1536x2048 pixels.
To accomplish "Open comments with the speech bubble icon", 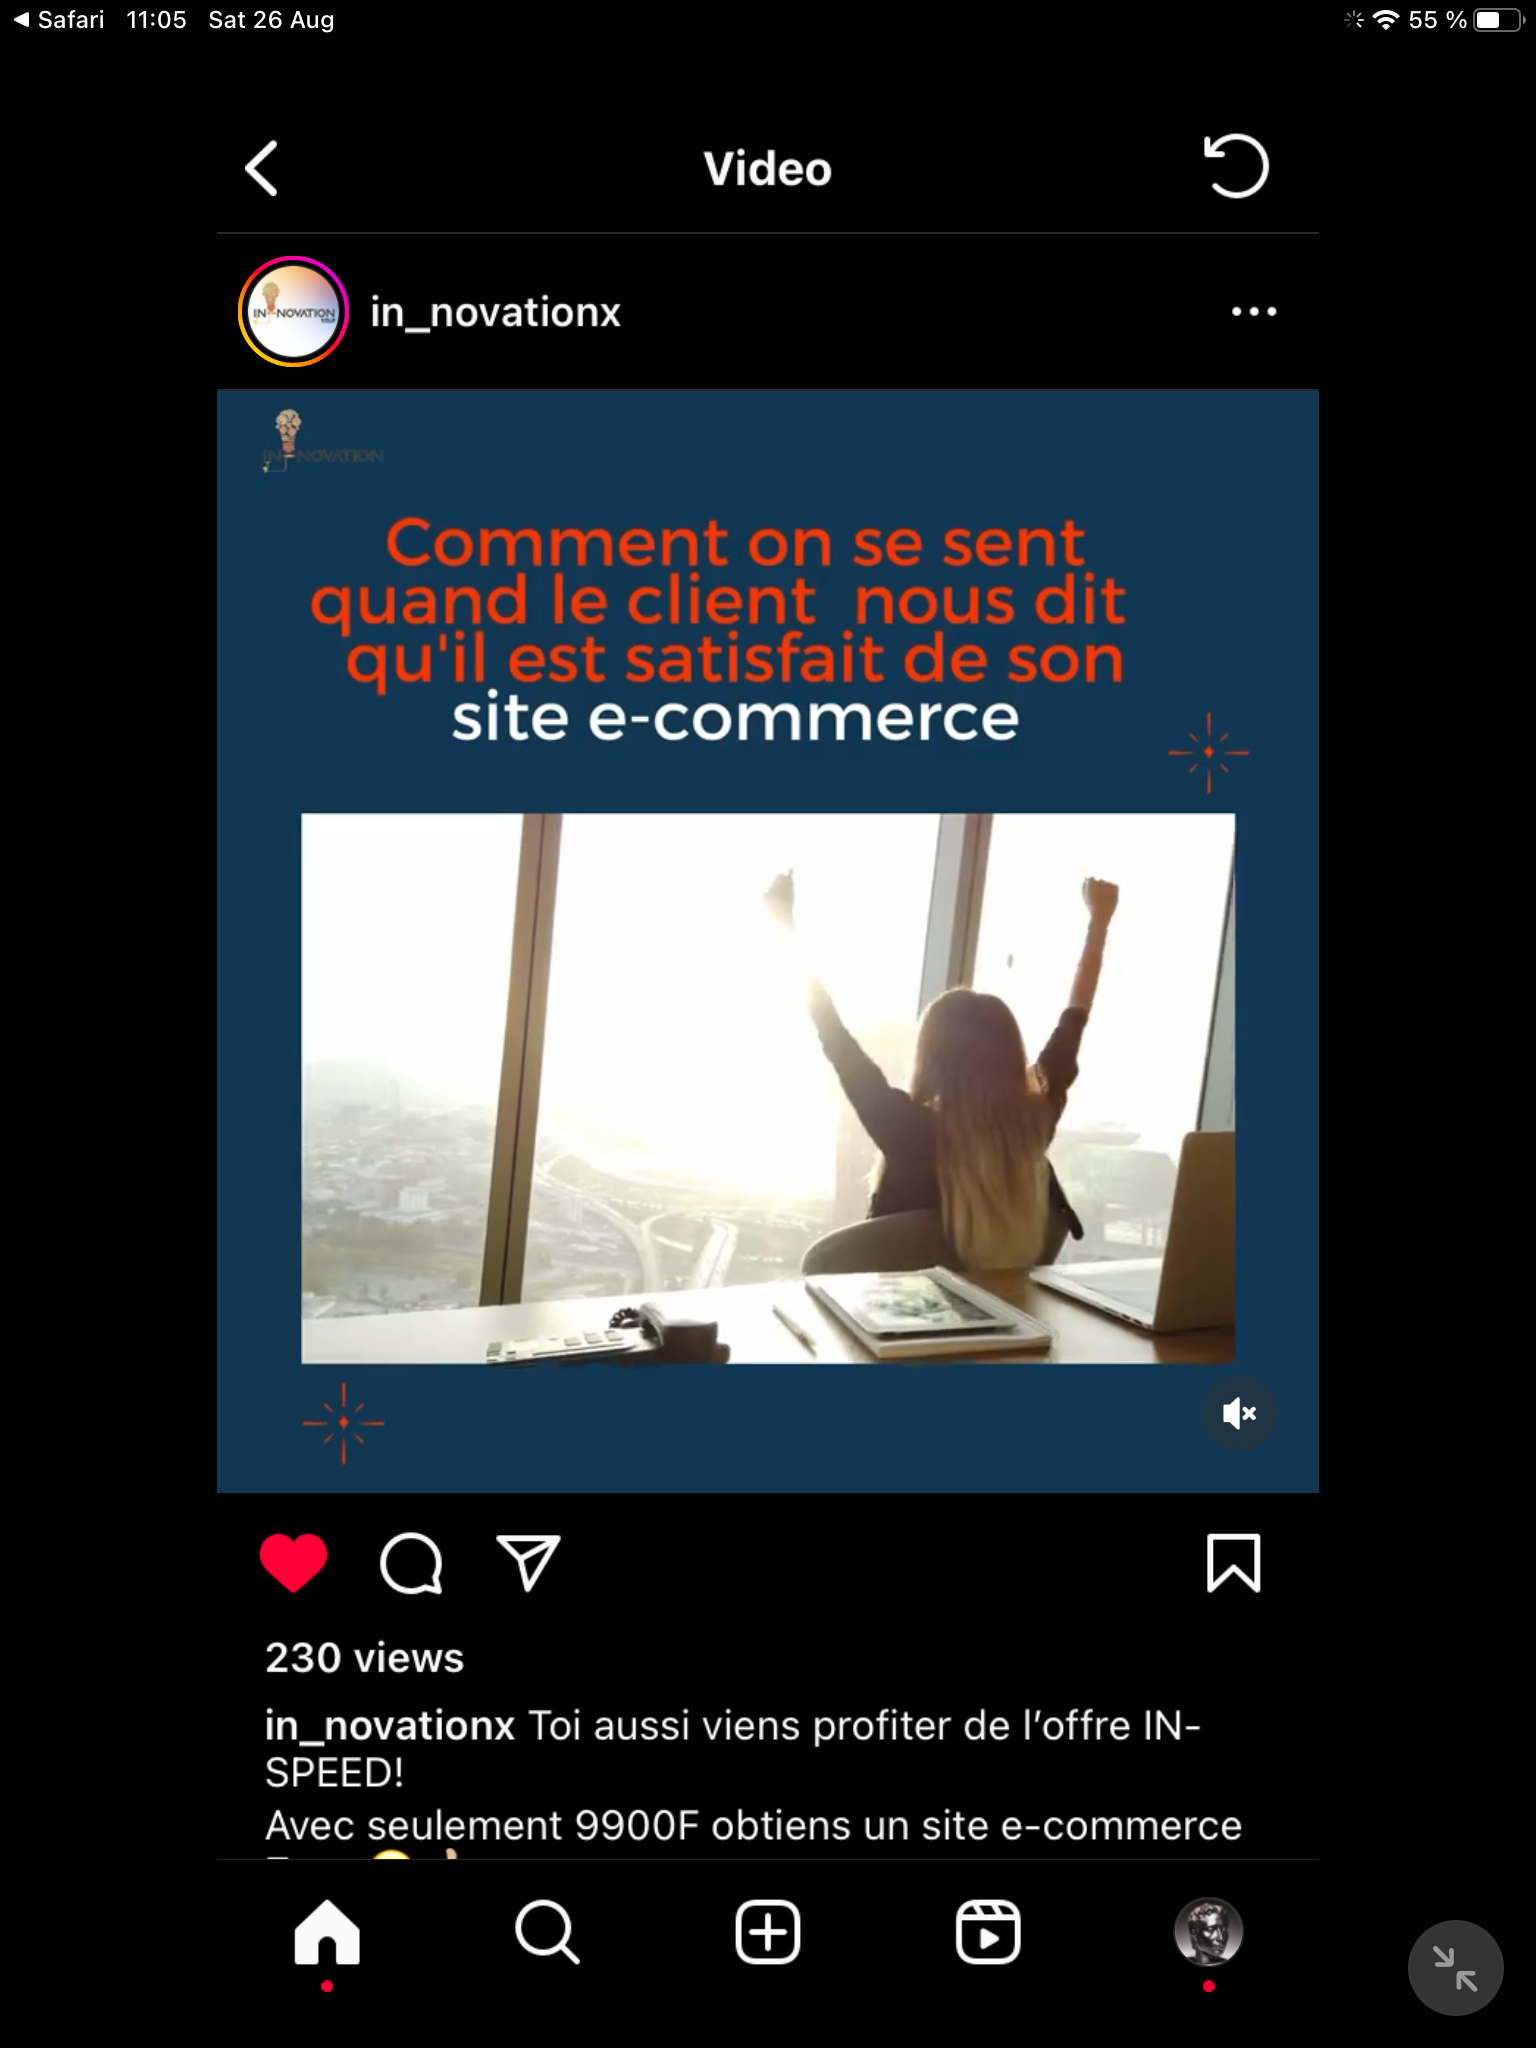I will [x=411, y=1563].
